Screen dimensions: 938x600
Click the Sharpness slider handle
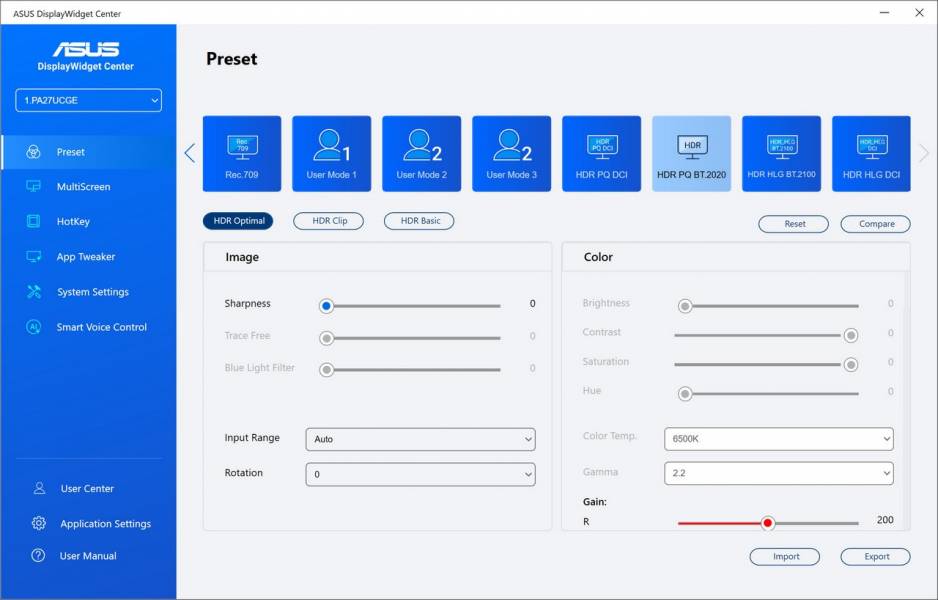pos(326,305)
